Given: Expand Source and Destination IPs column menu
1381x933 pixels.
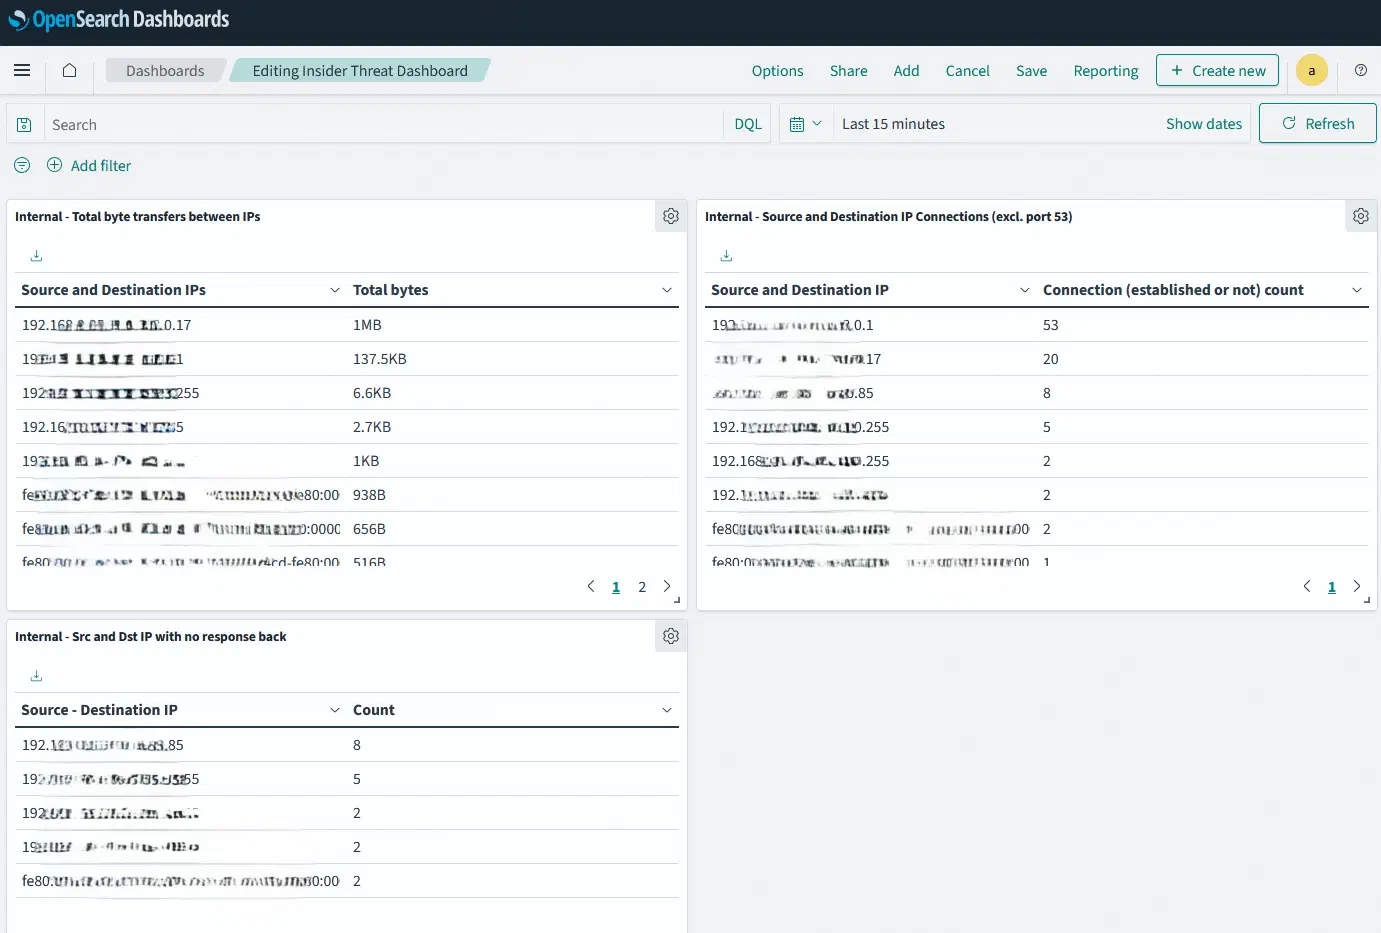Looking at the screenshot, I should click(x=335, y=290).
